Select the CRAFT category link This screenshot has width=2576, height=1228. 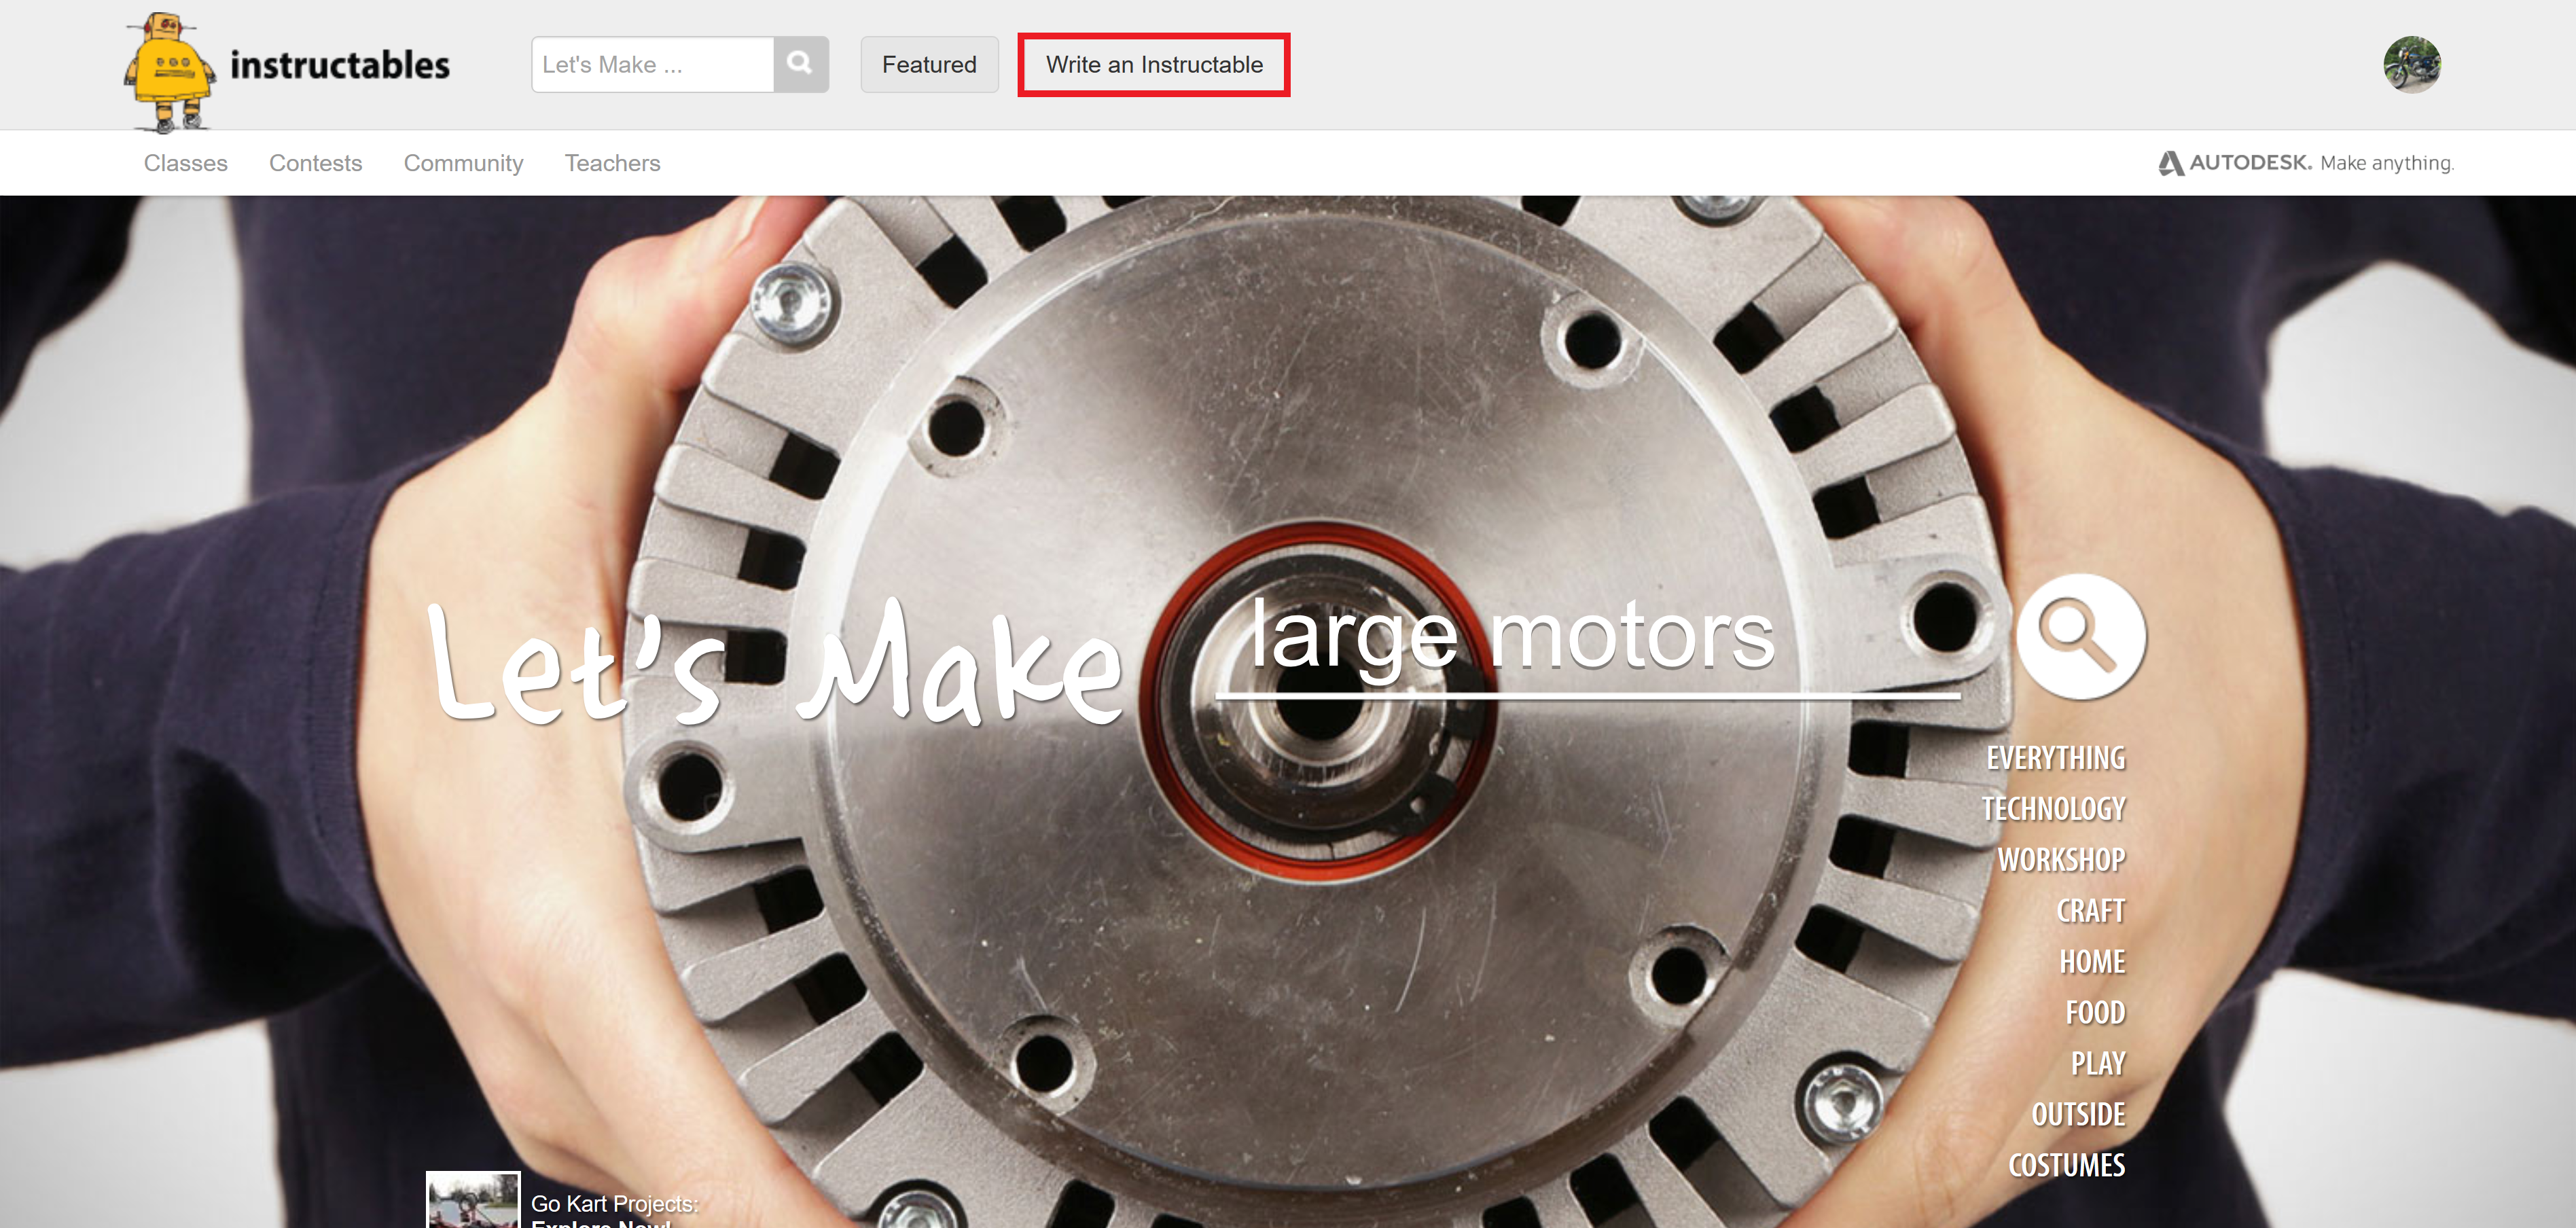click(2091, 911)
